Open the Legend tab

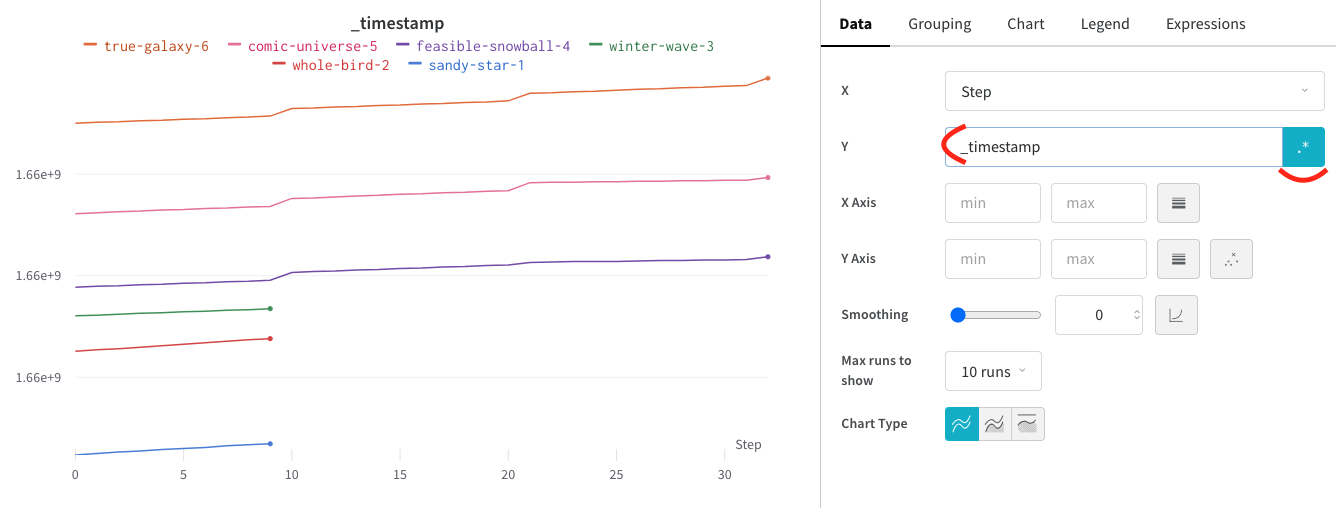point(1105,24)
